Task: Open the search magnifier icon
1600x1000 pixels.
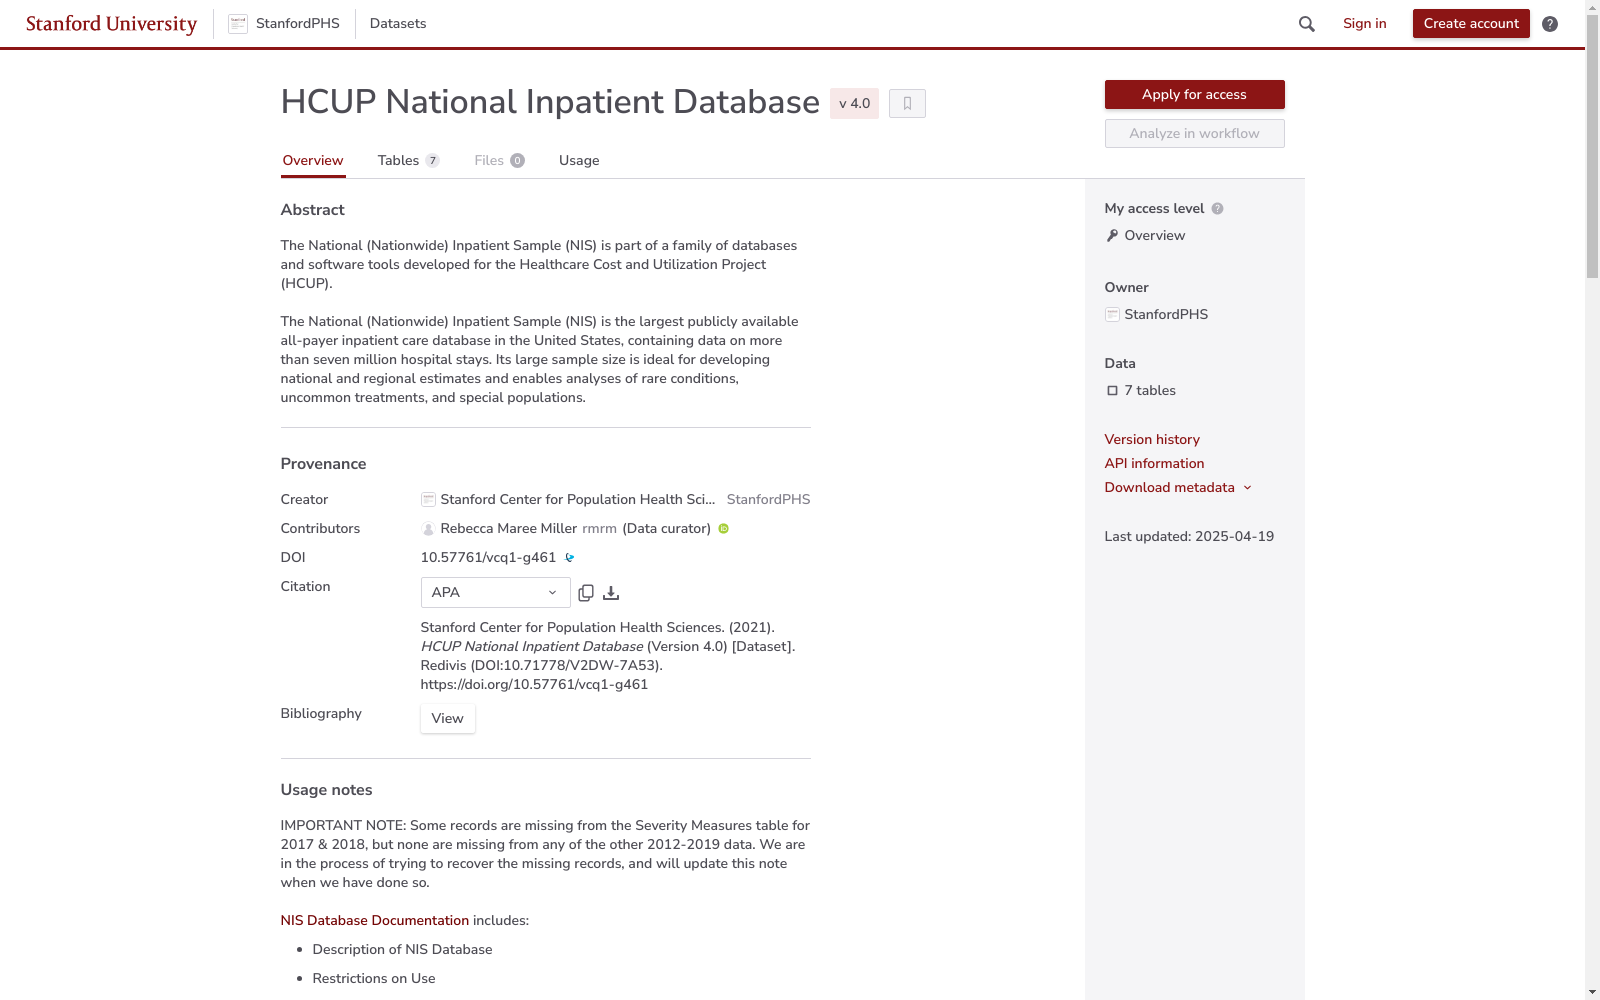Action: pos(1306,24)
